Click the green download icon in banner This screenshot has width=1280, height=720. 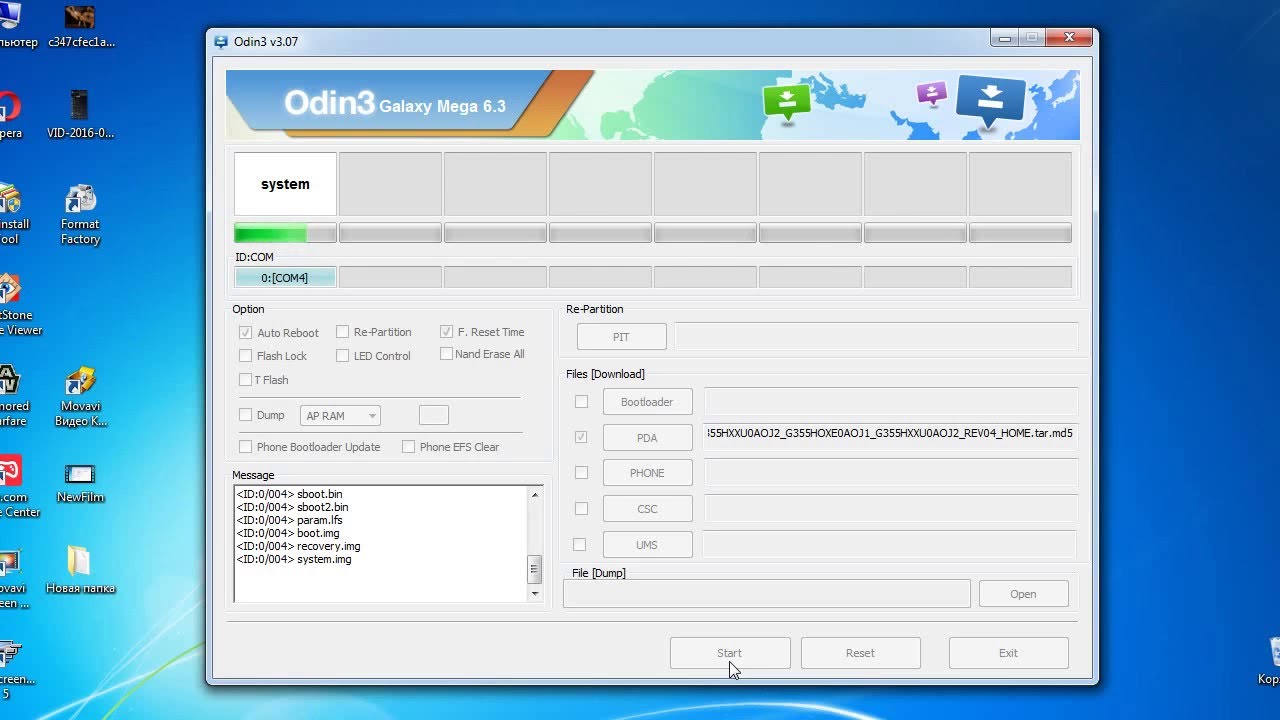pyautogui.click(x=787, y=102)
